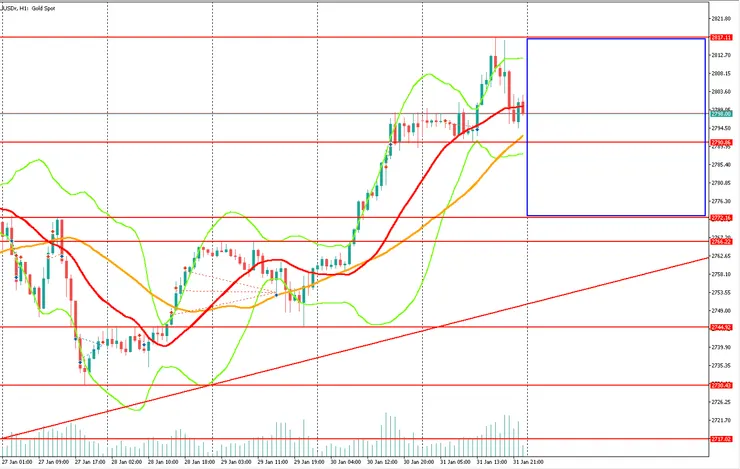Click the 2753.55 price scale label
This screenshot has width=740, height=469.
point(721,293)
